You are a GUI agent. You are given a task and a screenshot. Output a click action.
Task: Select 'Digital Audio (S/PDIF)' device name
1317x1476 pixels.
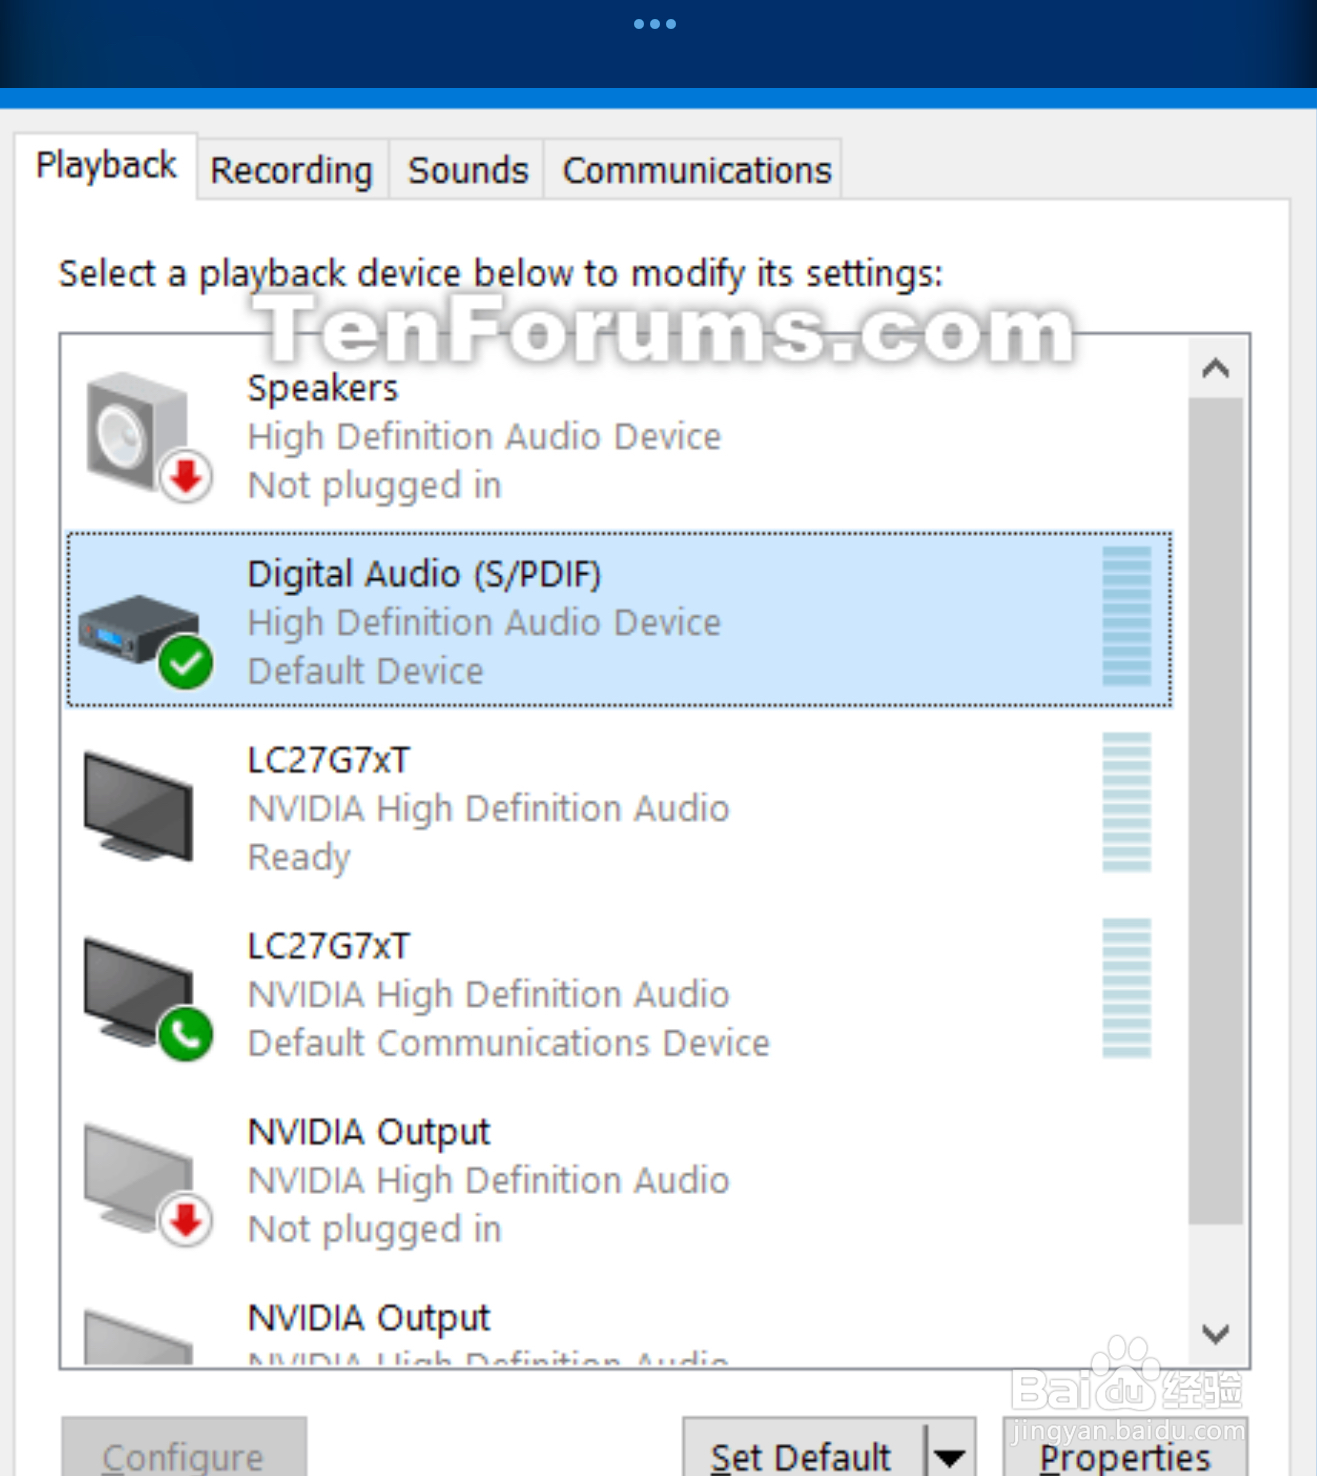[424, 574]
